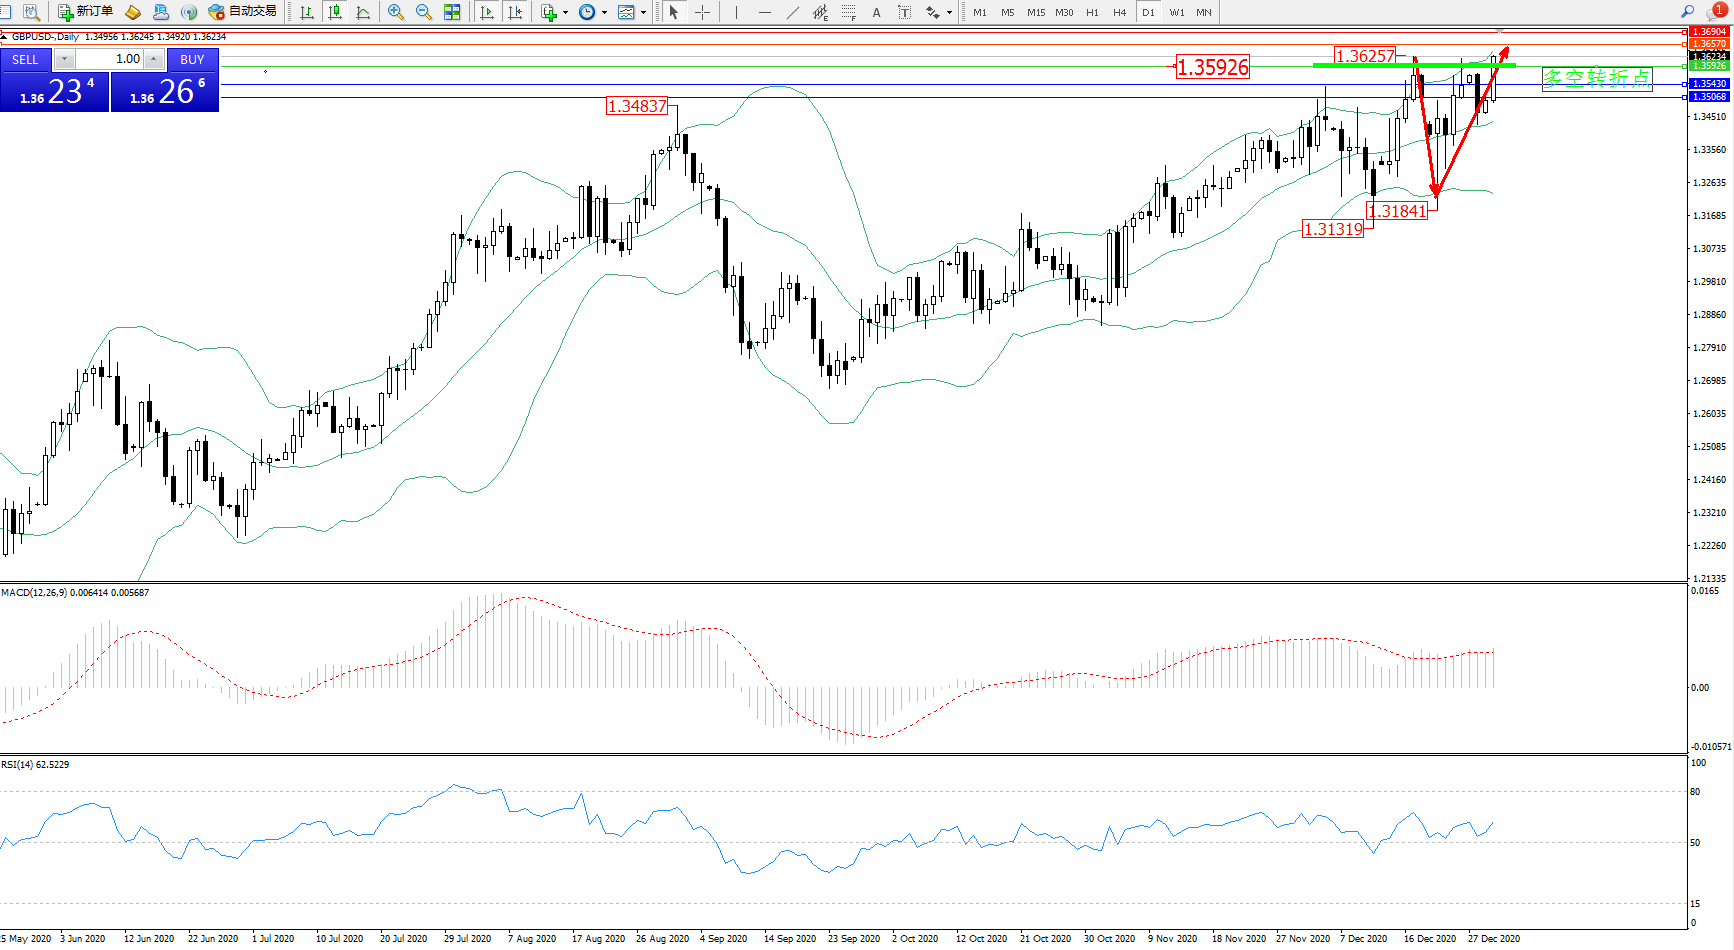Zoom out on the chart
This screenshot has width=1734, height=950.
pyautogui.click(x=424, y=12)
